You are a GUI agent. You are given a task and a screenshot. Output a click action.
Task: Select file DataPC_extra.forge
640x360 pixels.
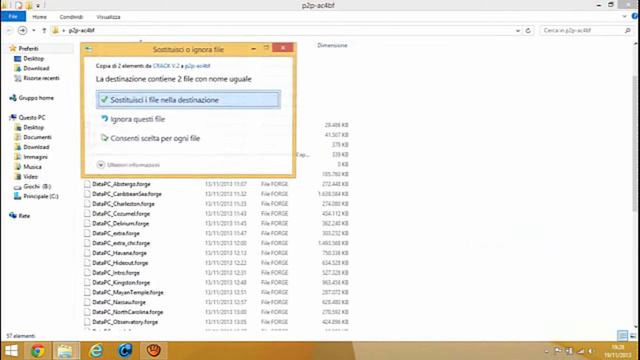[116, 233]
